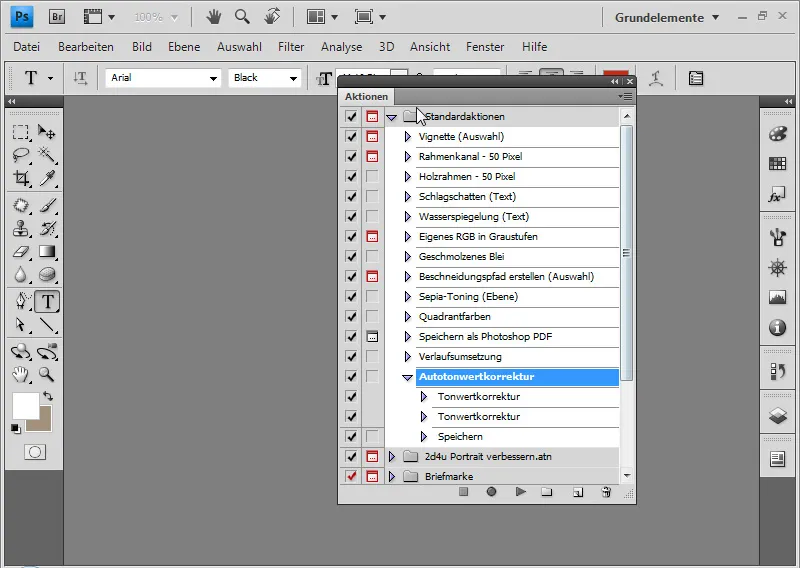This screenshot has height=568, width=800.
Task: Click the foreground color swatch
Action: point(26,406)
